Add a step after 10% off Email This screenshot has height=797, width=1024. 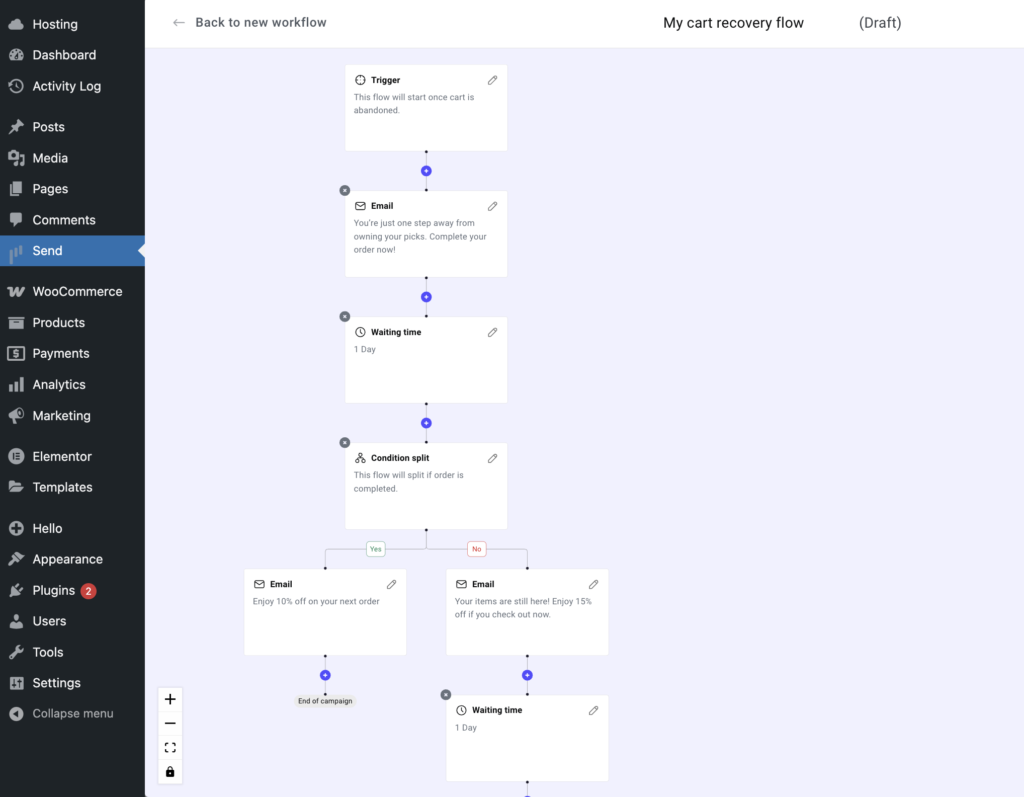point(325,675)
